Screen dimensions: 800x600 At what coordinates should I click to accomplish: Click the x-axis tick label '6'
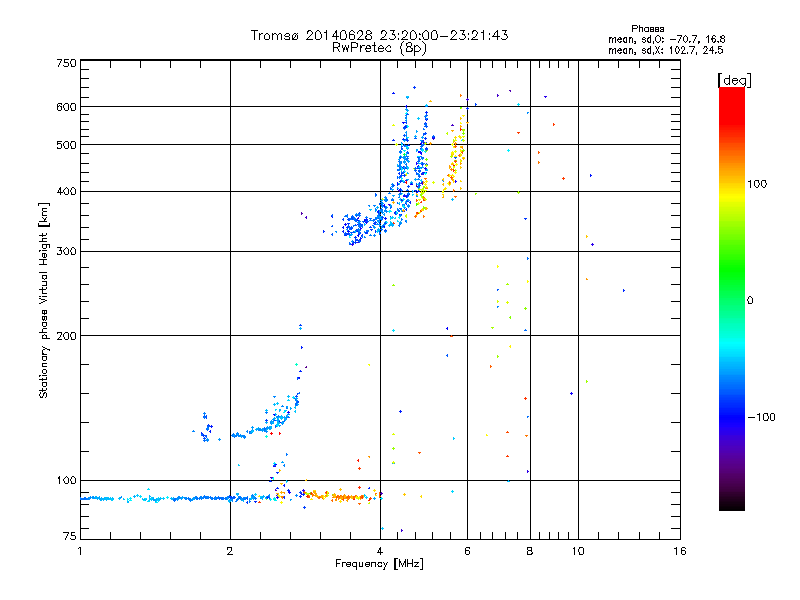467,551
